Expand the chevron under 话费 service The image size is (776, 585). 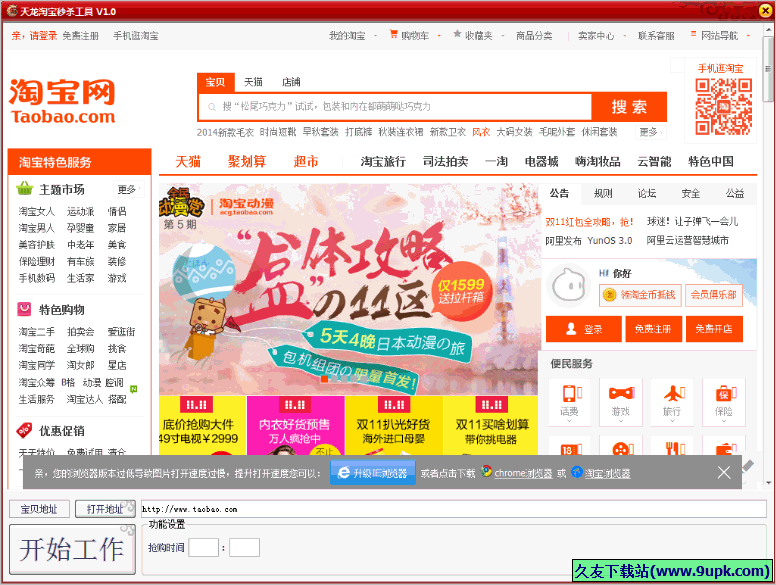point(569,421)
